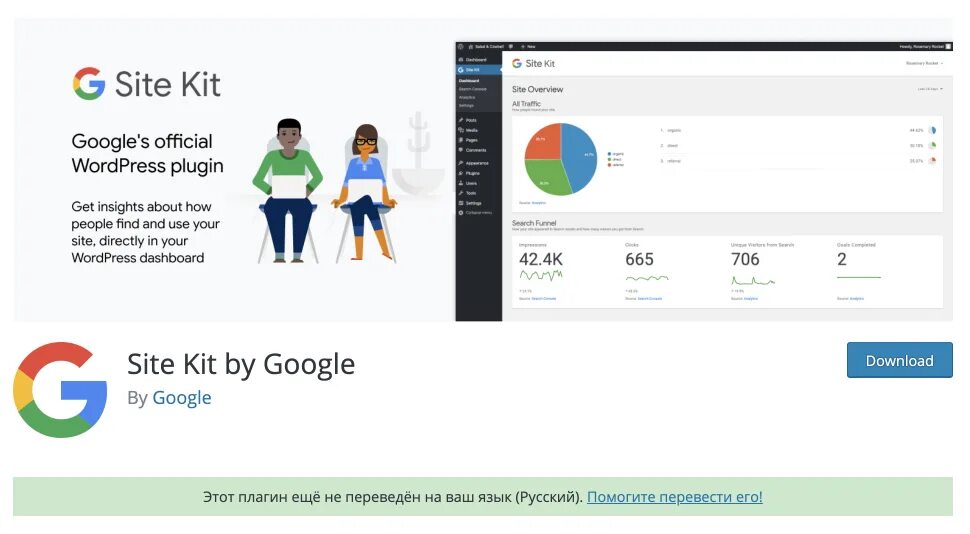Click the 42.4K impressions value

[x=541, y=259]
